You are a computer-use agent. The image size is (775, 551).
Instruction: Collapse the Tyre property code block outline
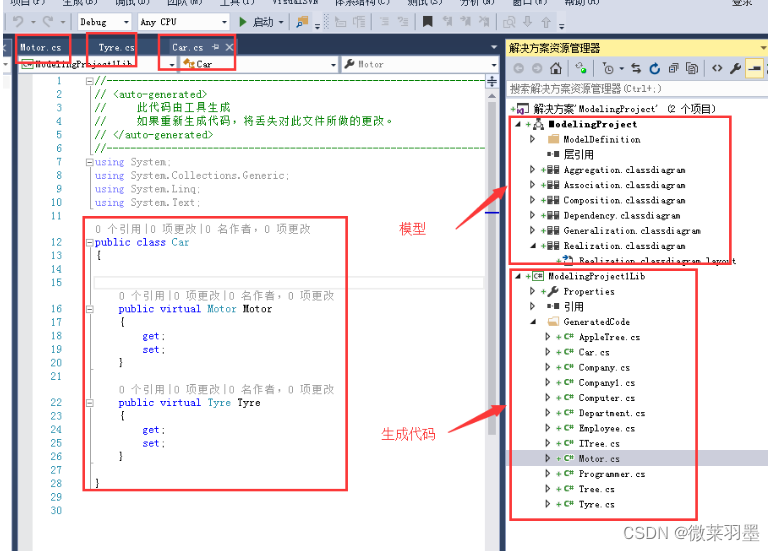coord(89,403)
